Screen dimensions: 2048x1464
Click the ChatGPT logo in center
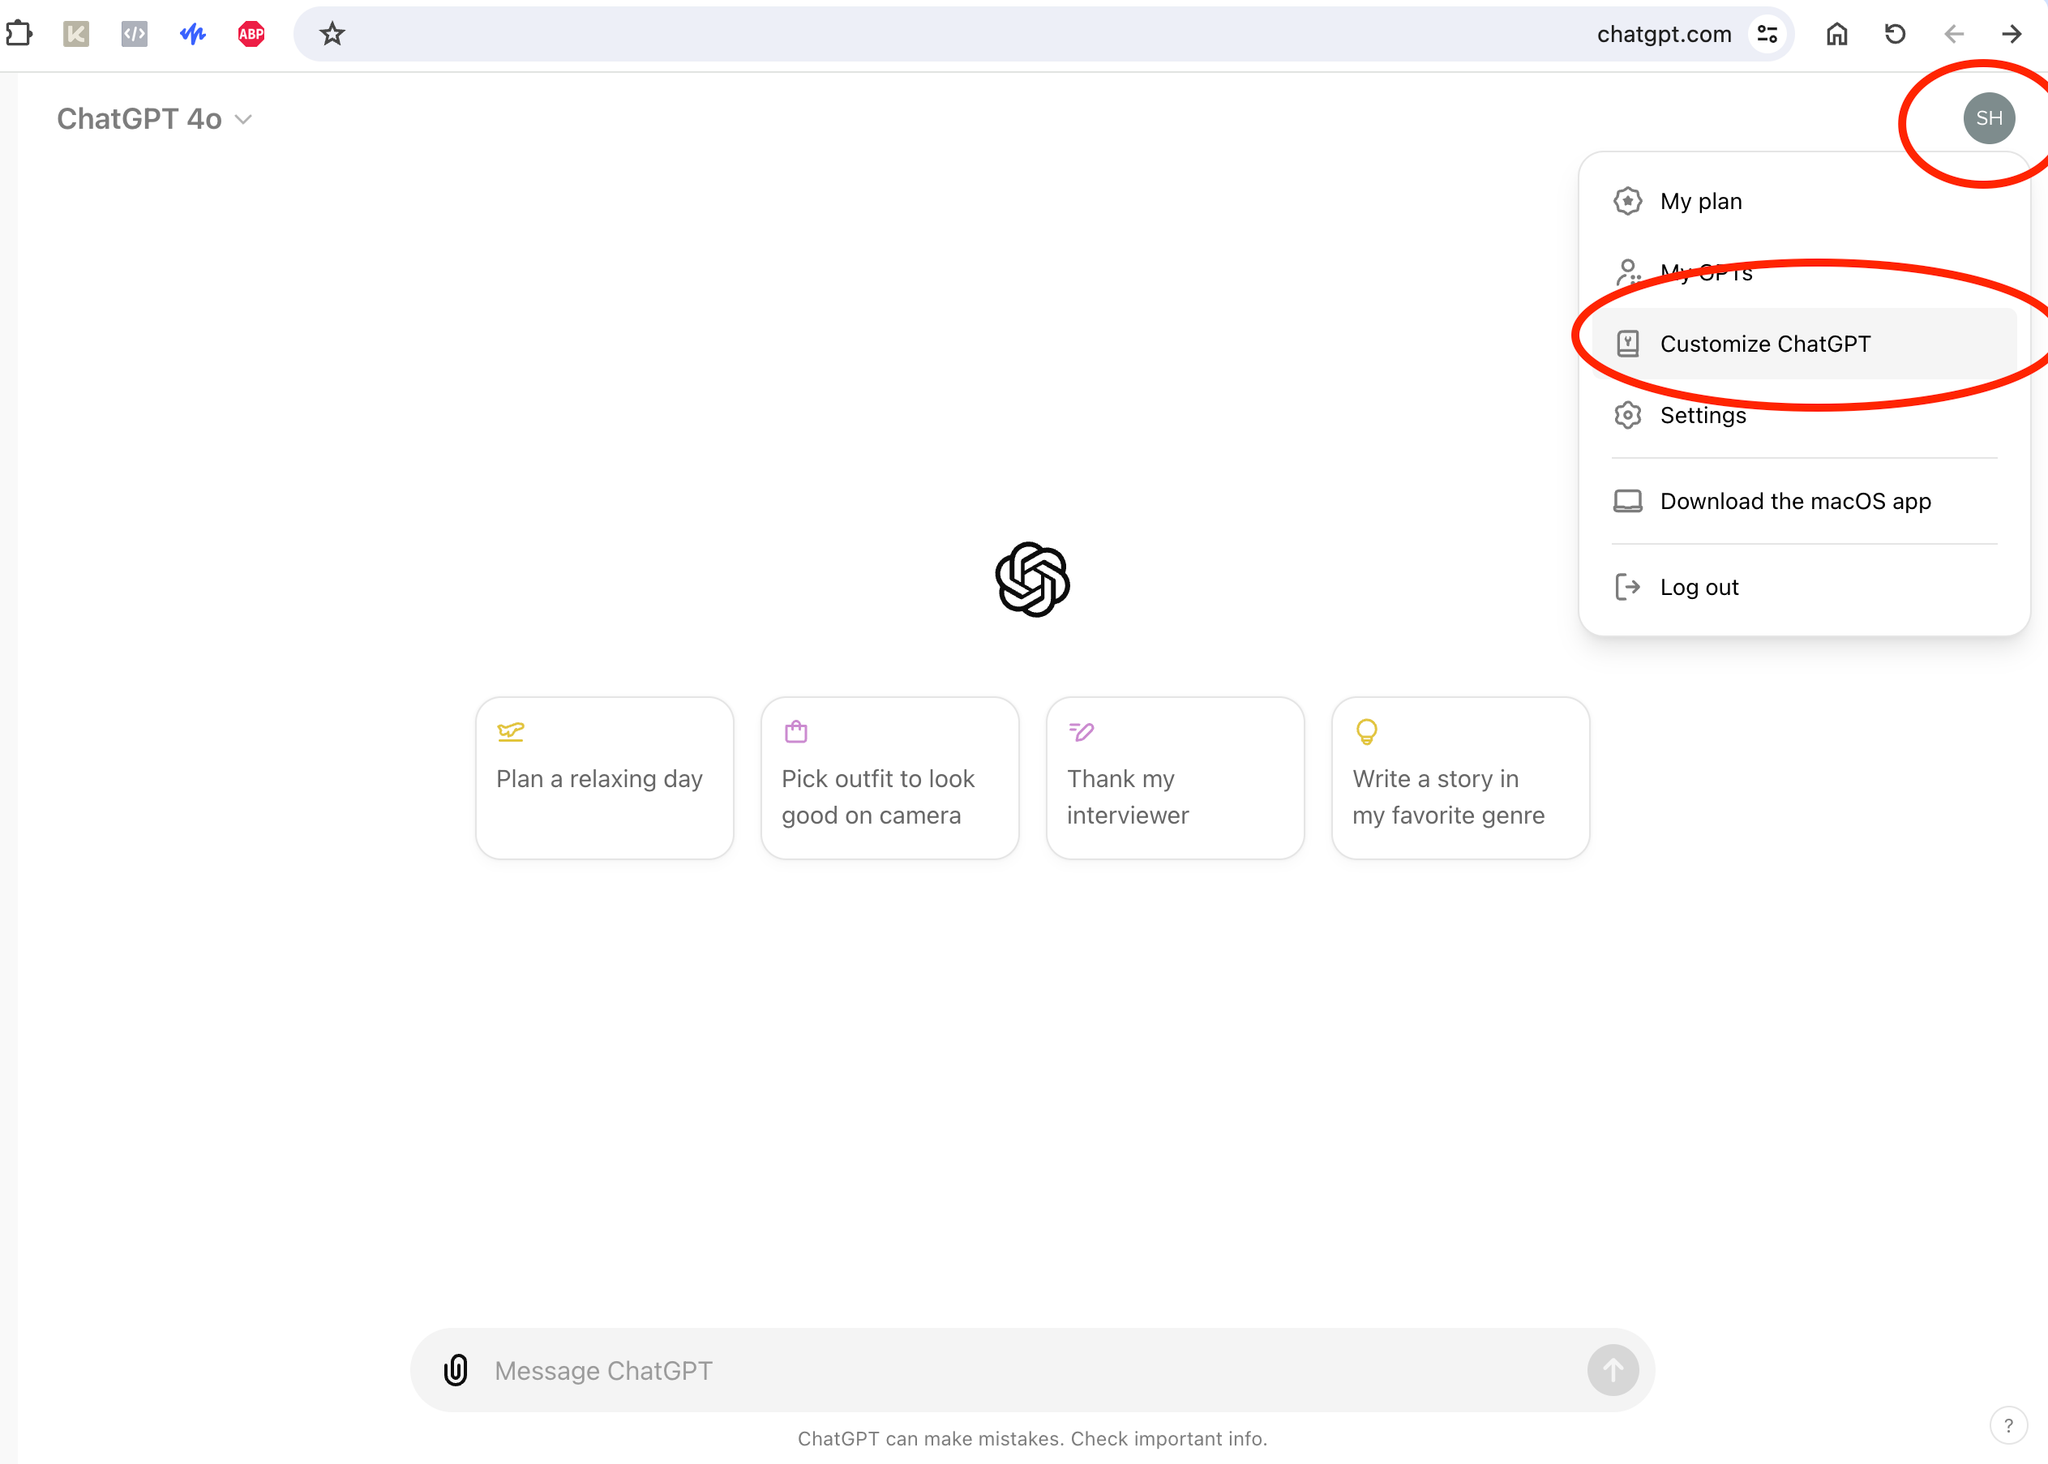coord(1033,579)
